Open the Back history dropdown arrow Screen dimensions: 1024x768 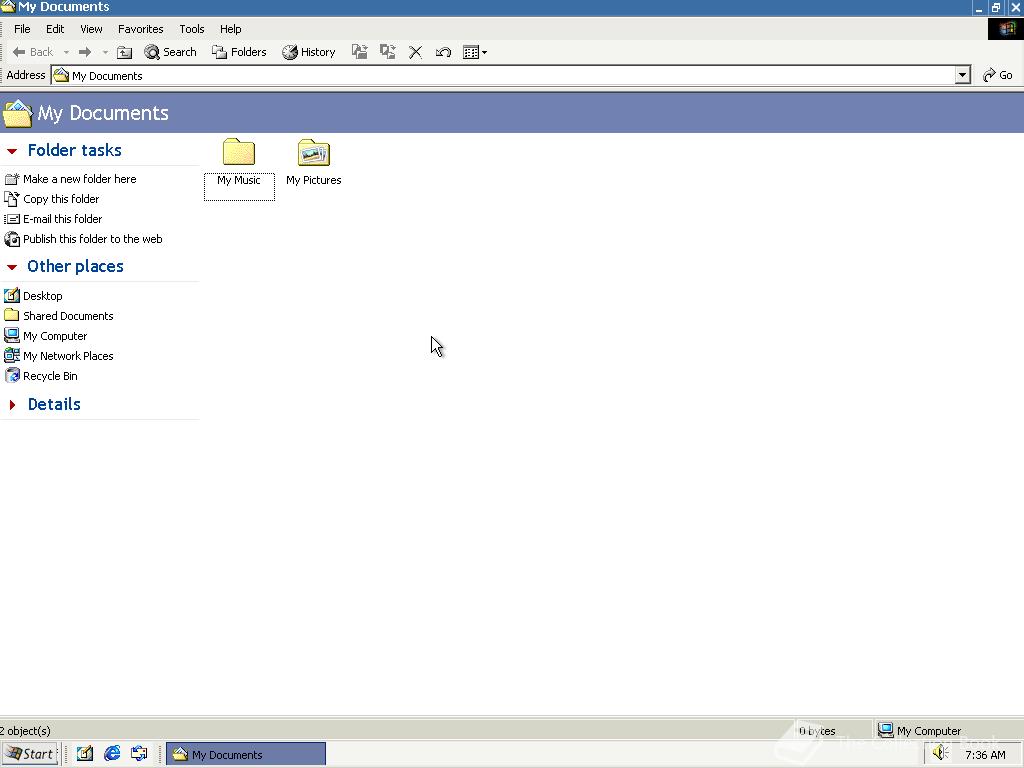tap(66, 52)
